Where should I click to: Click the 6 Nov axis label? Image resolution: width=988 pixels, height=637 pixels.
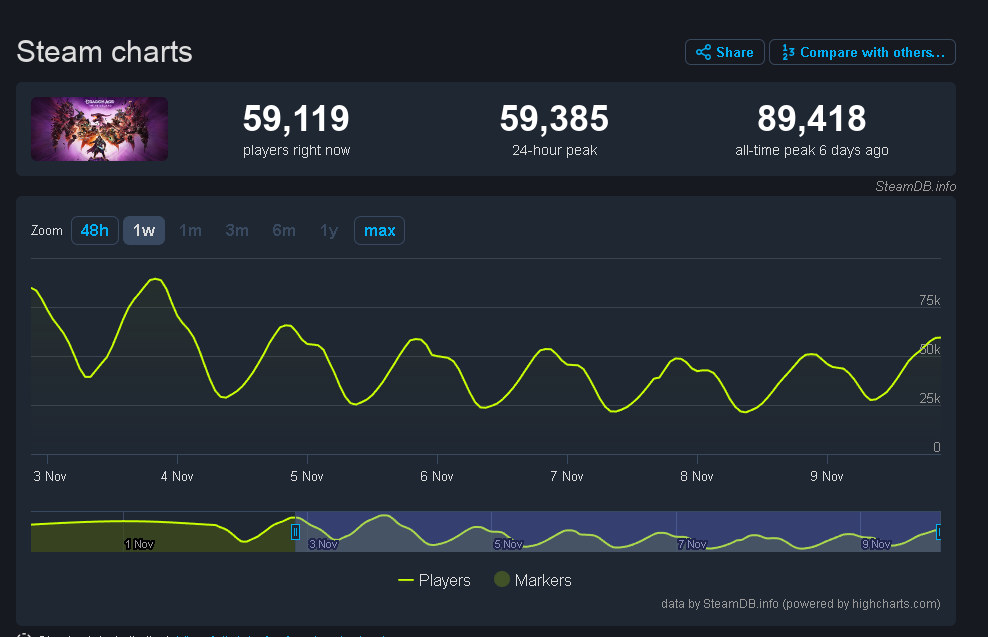(437, 476)
